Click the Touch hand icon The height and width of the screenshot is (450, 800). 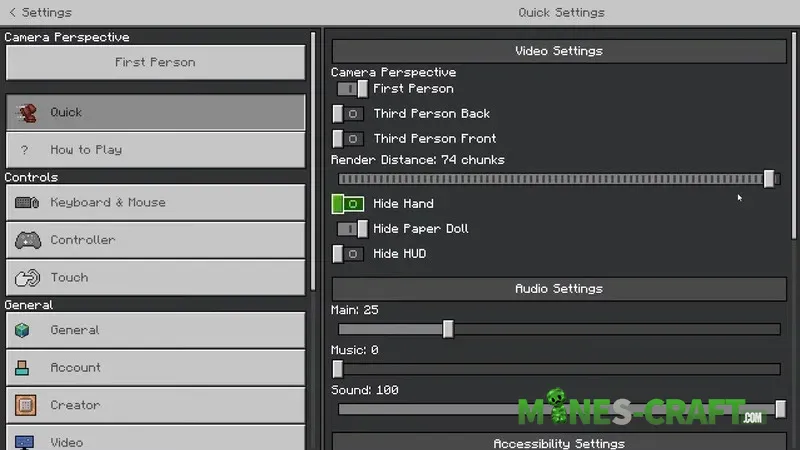(x=26, y=277)
